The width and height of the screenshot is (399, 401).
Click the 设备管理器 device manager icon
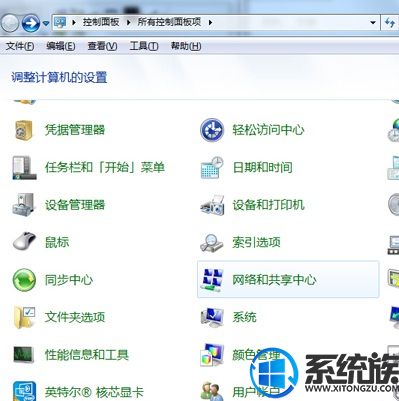tap(24, 204)
